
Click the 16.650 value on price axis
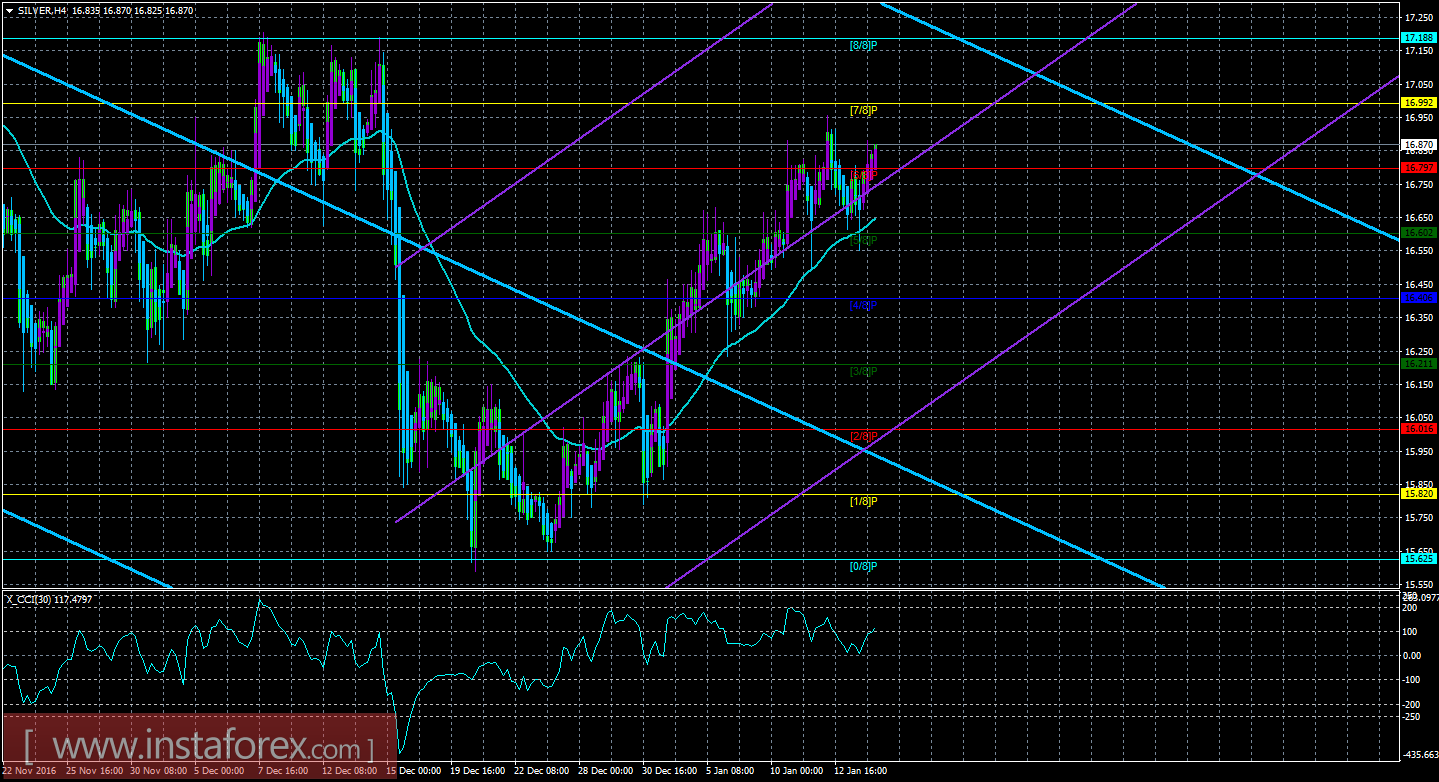[x=1419, y=217]
